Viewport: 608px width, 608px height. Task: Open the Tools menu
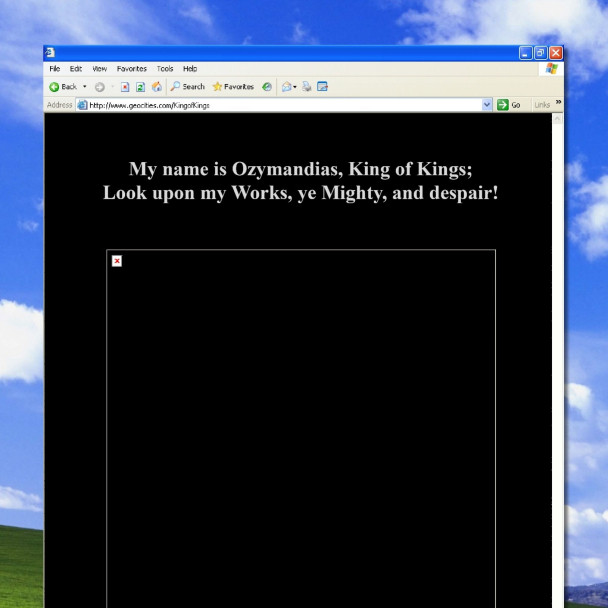164,69
